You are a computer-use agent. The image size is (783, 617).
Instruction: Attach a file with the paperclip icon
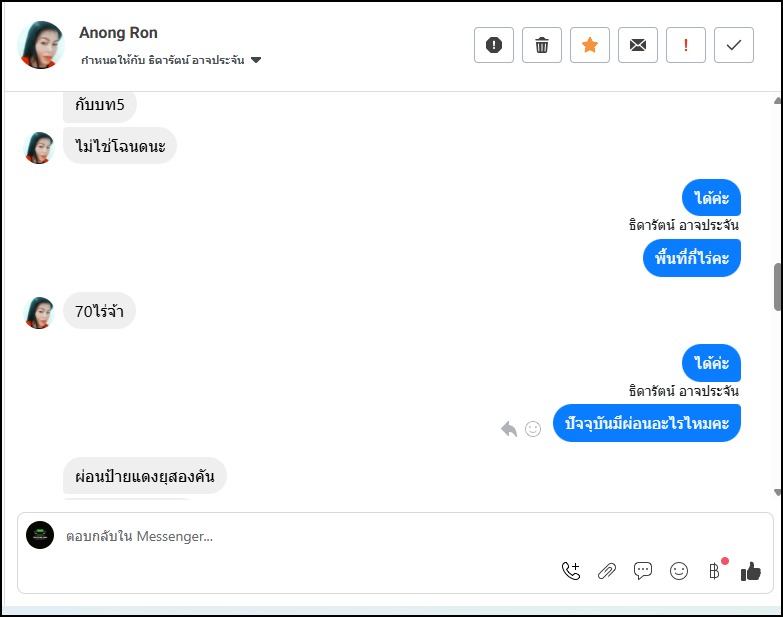[x=607, y=571]
